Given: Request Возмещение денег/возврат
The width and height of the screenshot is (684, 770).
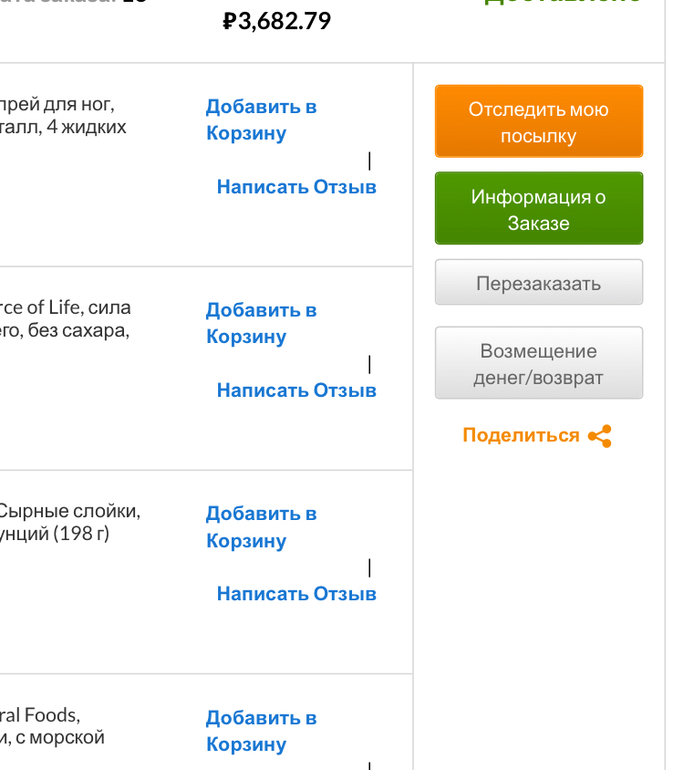Looking at the screenshot, I should (x=538, y=364).
